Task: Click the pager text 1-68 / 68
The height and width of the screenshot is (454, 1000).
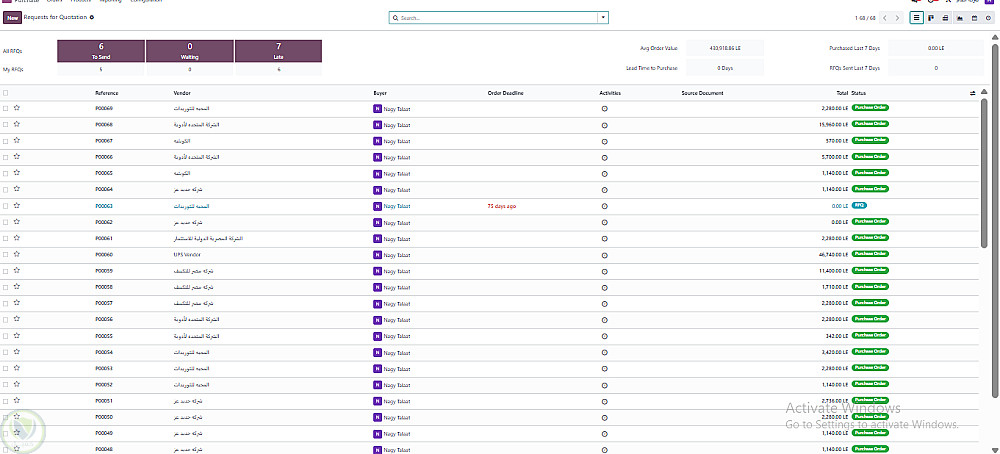Action: click(x=864, y=18)
